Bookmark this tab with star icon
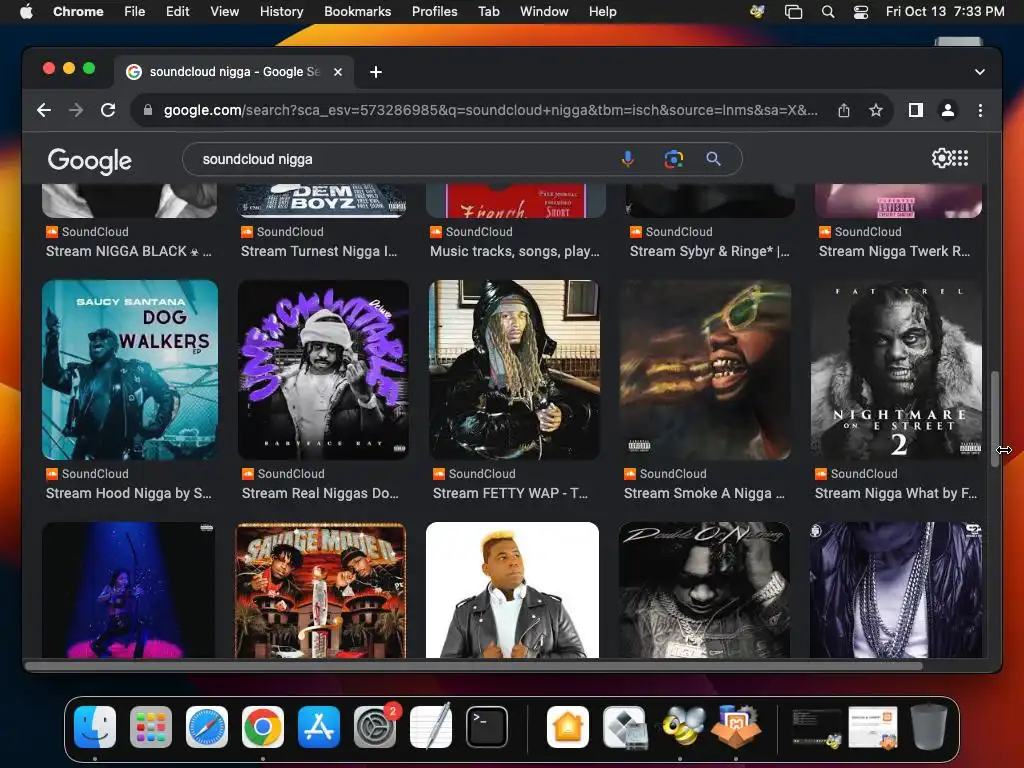 (876, 110)
